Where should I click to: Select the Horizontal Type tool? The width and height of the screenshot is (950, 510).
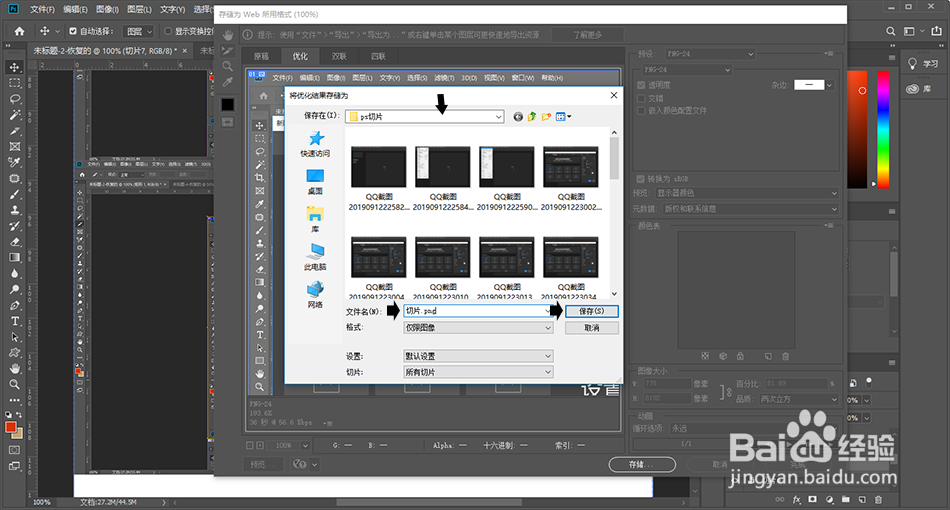coord(15,321)
